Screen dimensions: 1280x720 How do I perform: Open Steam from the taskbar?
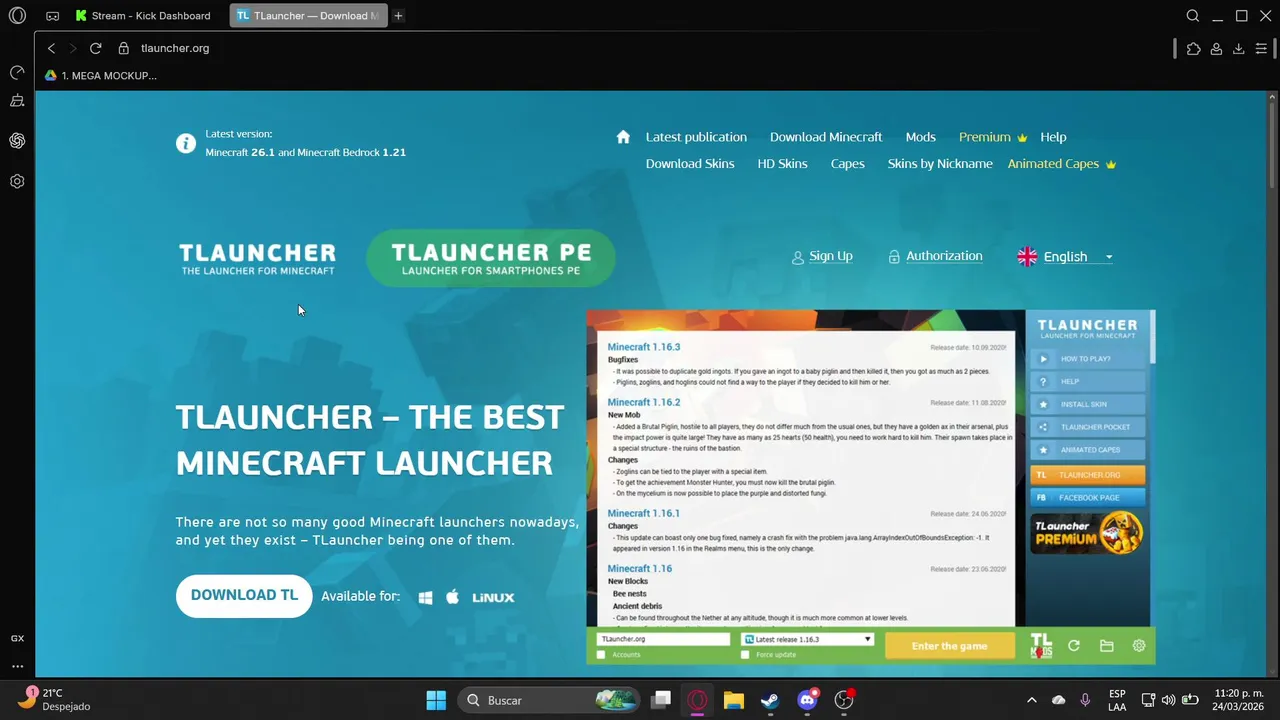click(x=770, y=700)
